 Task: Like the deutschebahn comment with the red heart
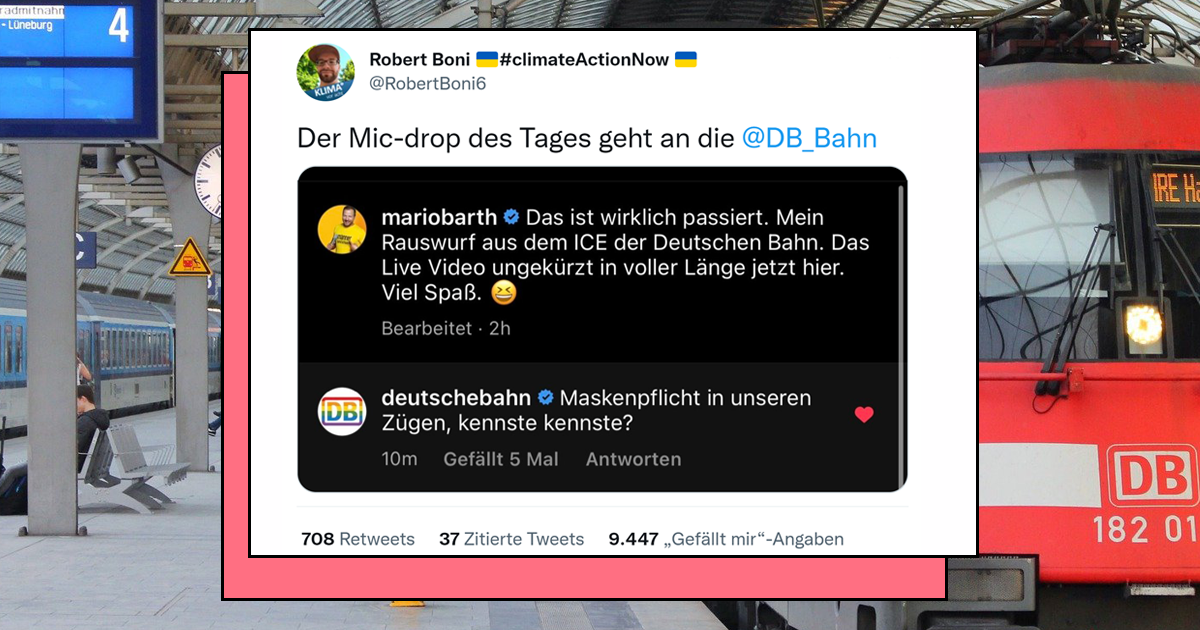[864, 415]
